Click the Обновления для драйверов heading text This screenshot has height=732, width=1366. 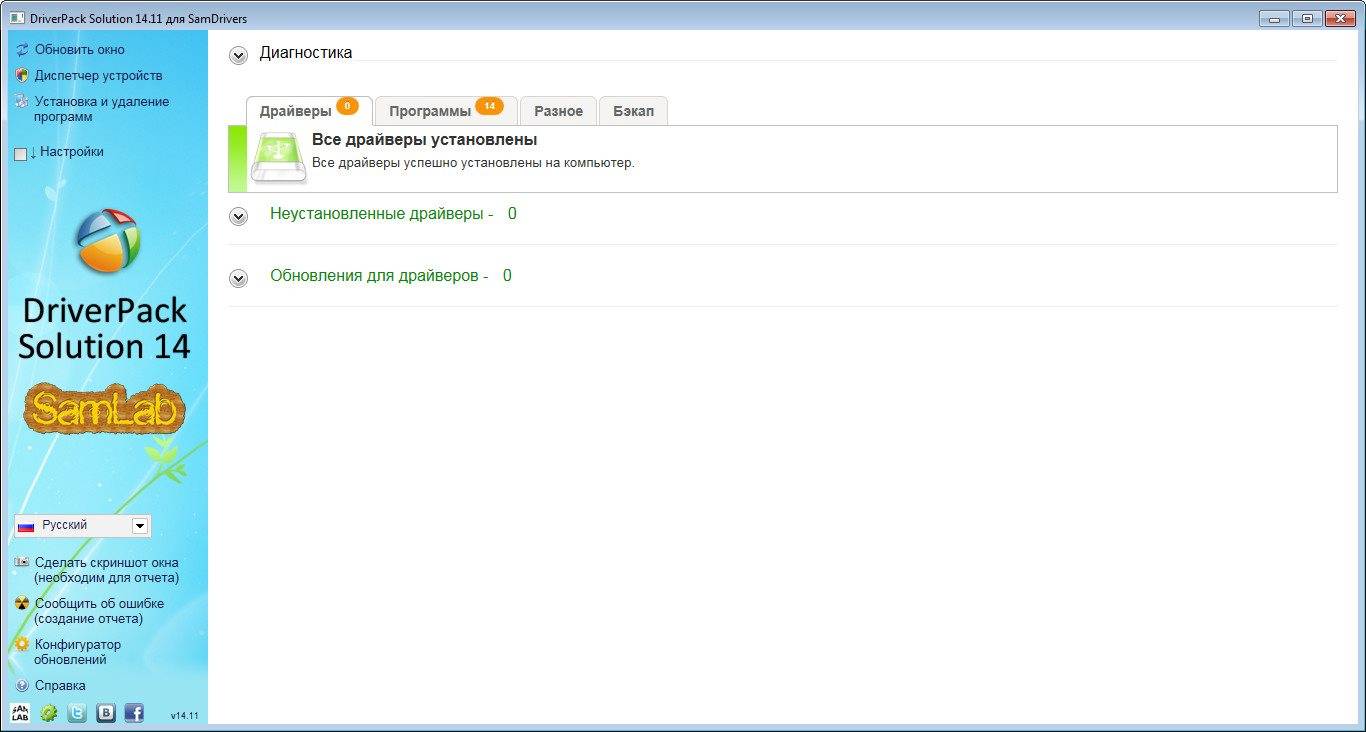pyautogui.click(x=379, y=275)
